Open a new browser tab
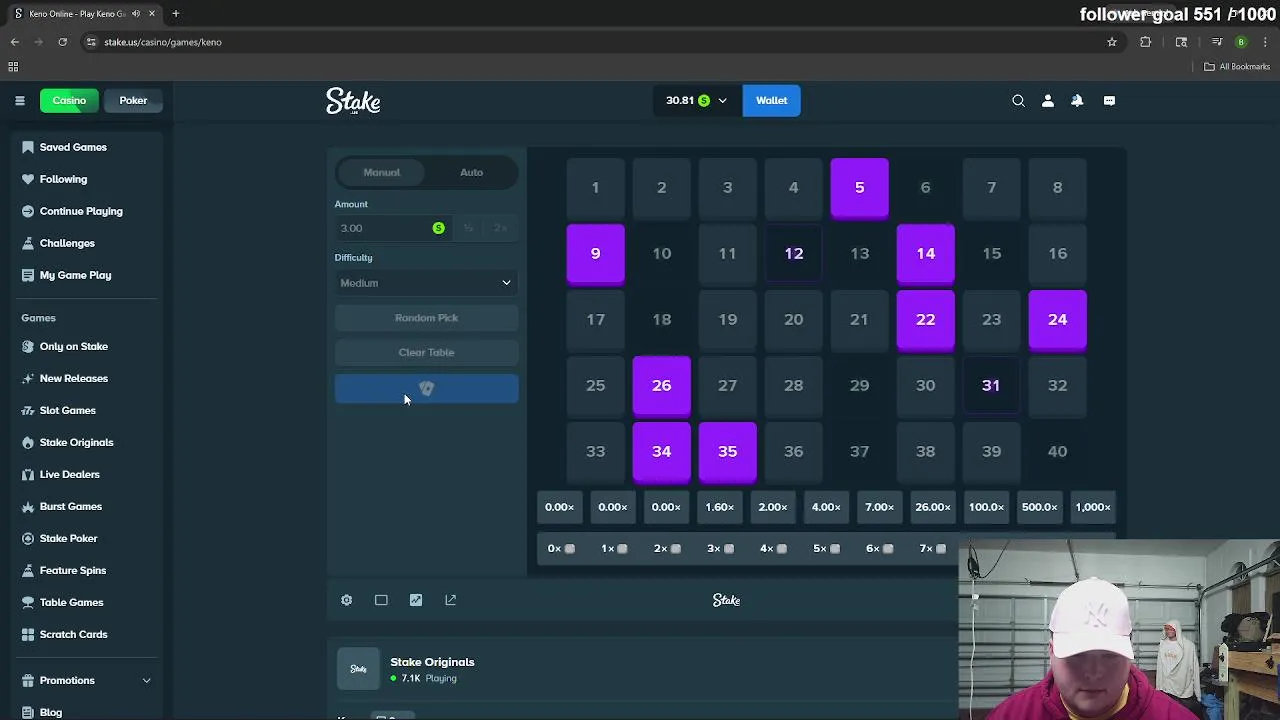 click(x=175, y=14)
